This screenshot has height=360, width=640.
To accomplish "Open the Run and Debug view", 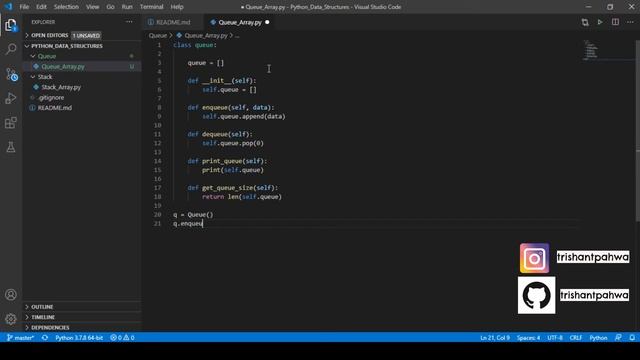I will pyautogui.click(x=11, y=98).
